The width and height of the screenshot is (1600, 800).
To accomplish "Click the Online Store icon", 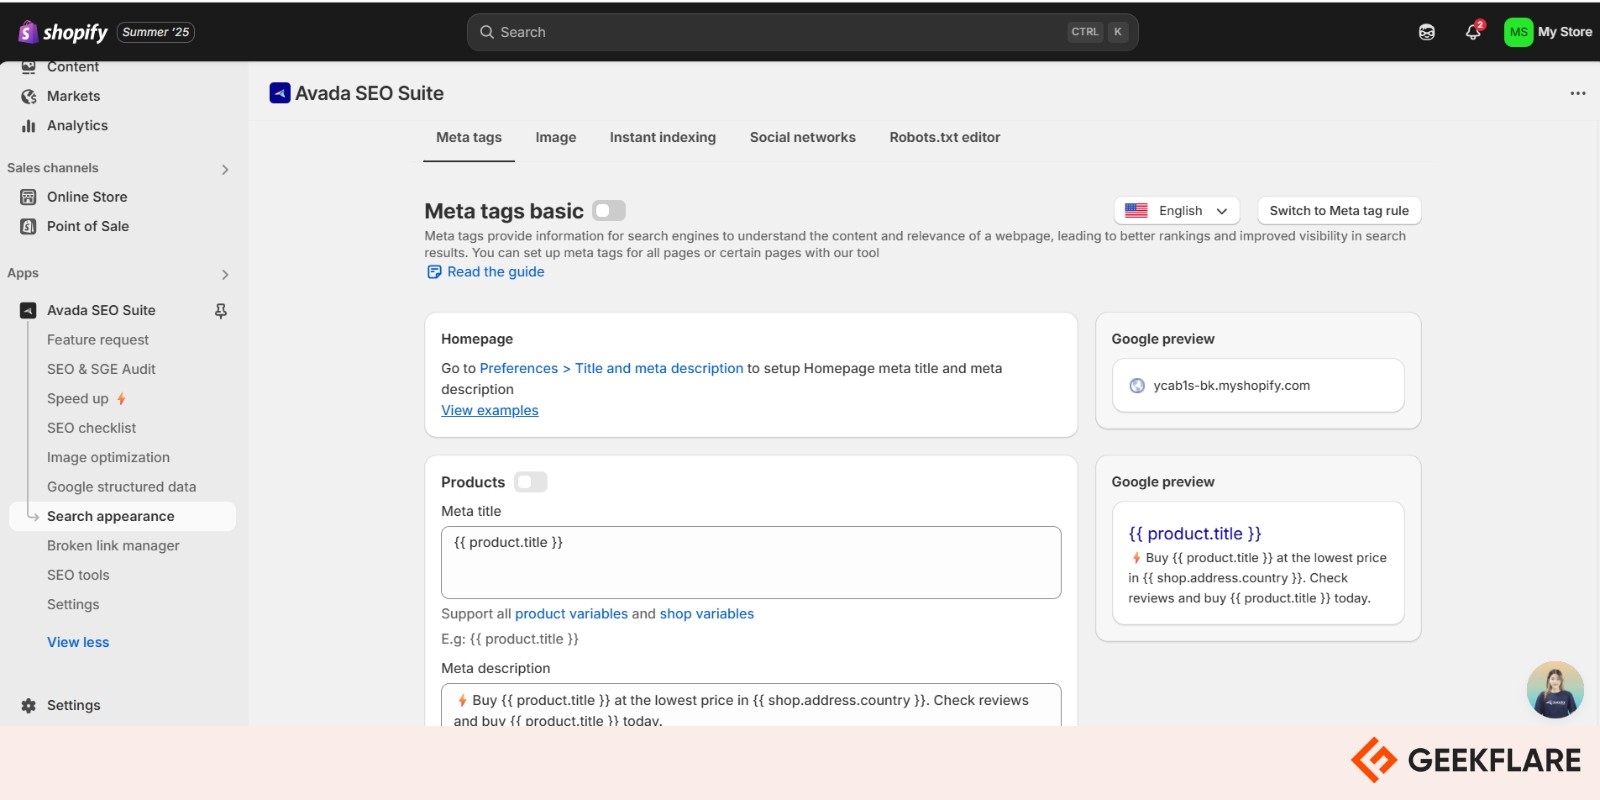I will [28, 197].
